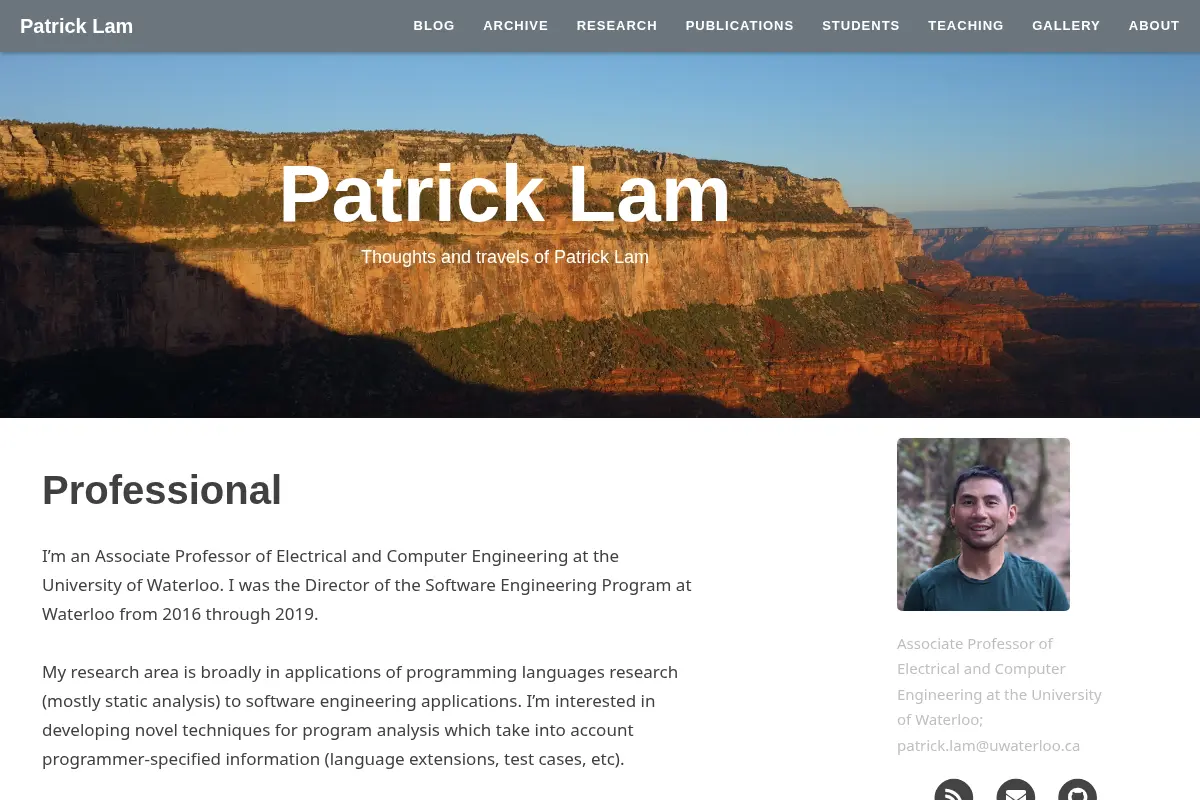Screen dimensions: 1200x800
Task: Click the paragraph starting 'My research area'
Action: point(361,715)
